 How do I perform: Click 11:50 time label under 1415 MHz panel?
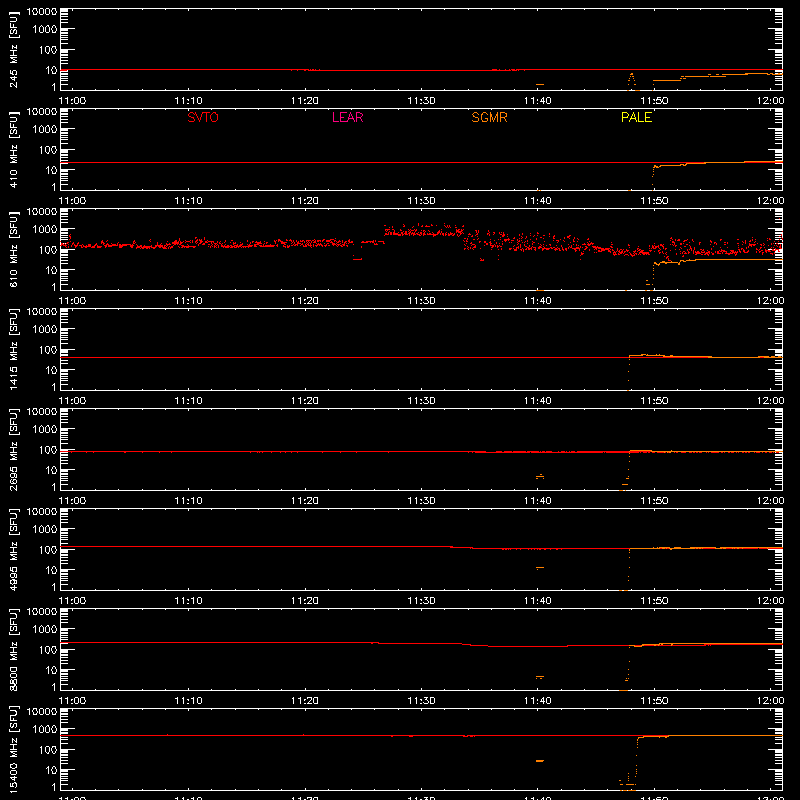[x=654, y=401]
